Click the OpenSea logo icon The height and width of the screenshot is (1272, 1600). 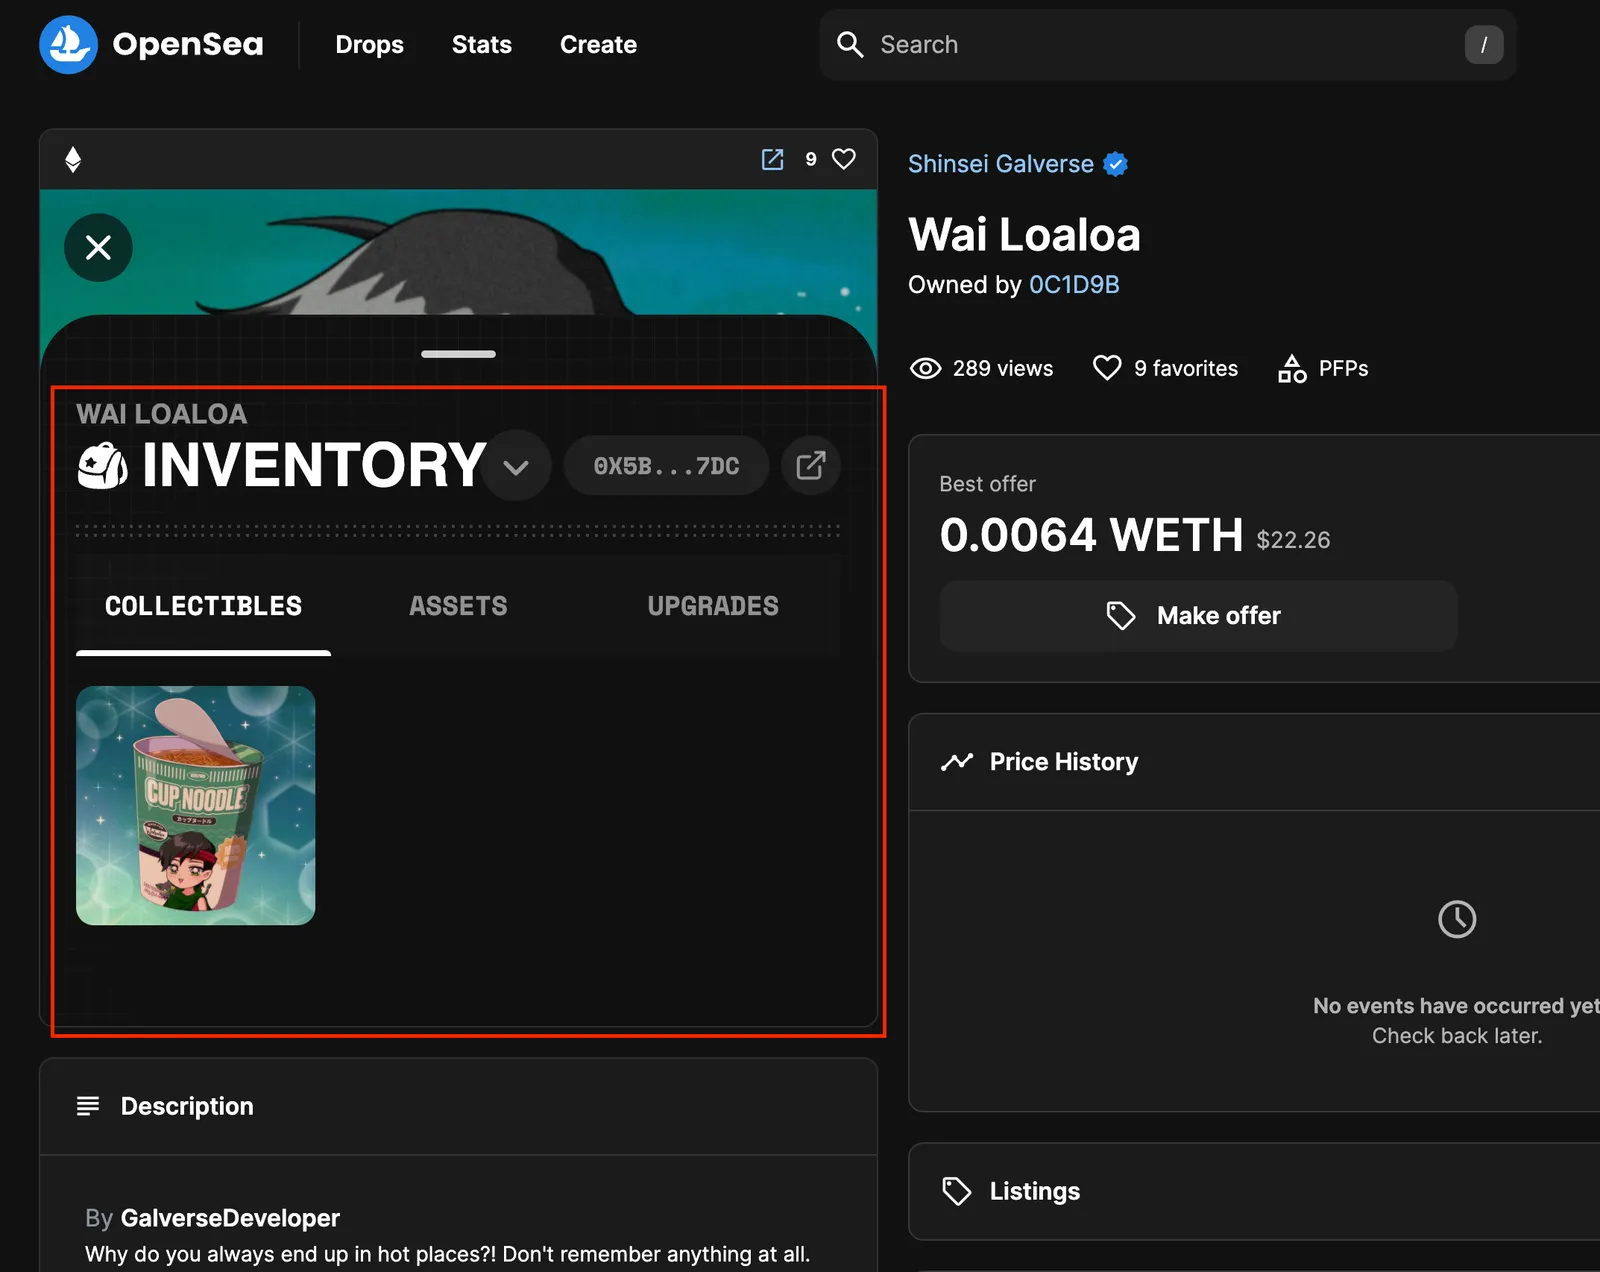tap(68, 45)
